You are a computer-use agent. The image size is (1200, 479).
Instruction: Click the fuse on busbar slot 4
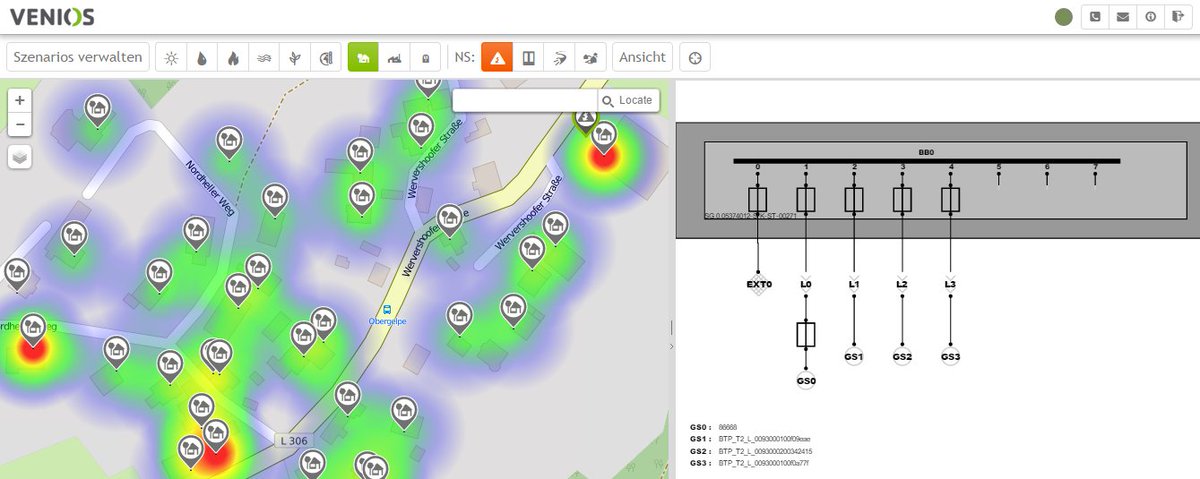[950, 200]
